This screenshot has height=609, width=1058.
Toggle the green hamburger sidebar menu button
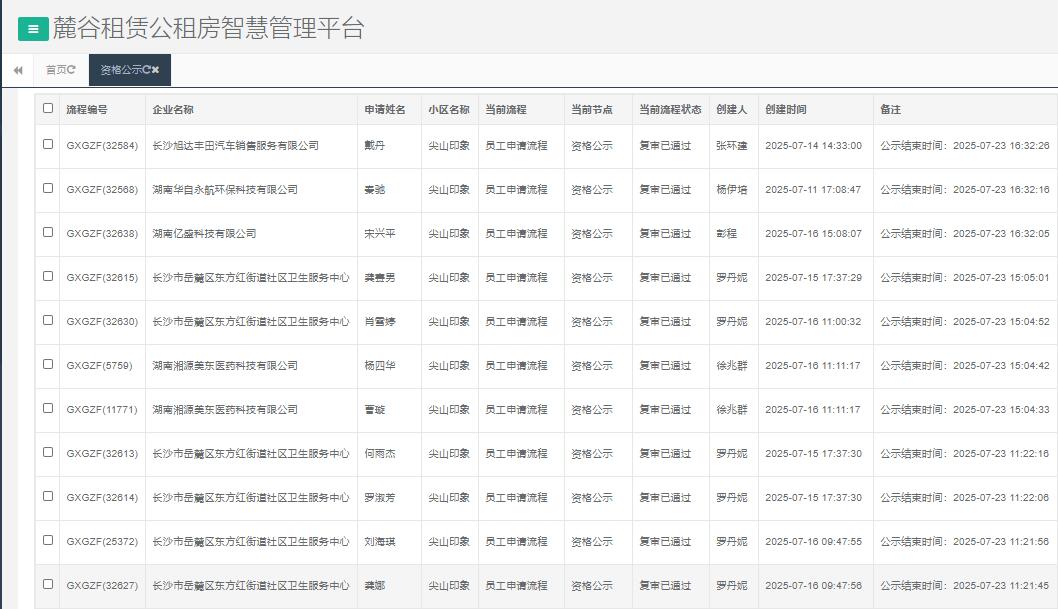(x=33, y=29)
